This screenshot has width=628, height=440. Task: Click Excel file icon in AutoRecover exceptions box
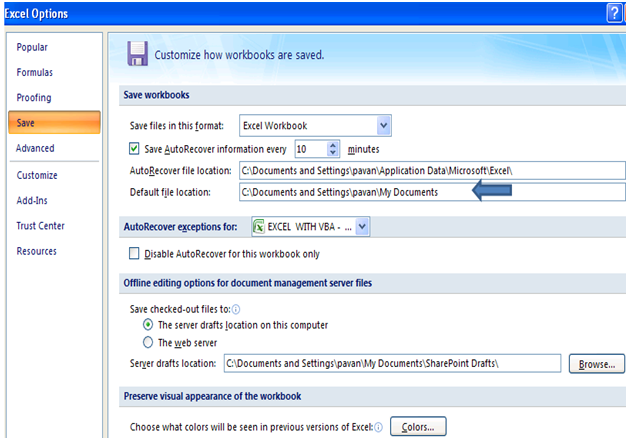(x=259, y=227)
